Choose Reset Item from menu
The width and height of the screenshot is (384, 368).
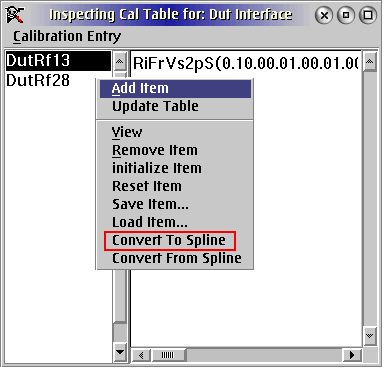(x=147, y=186)
